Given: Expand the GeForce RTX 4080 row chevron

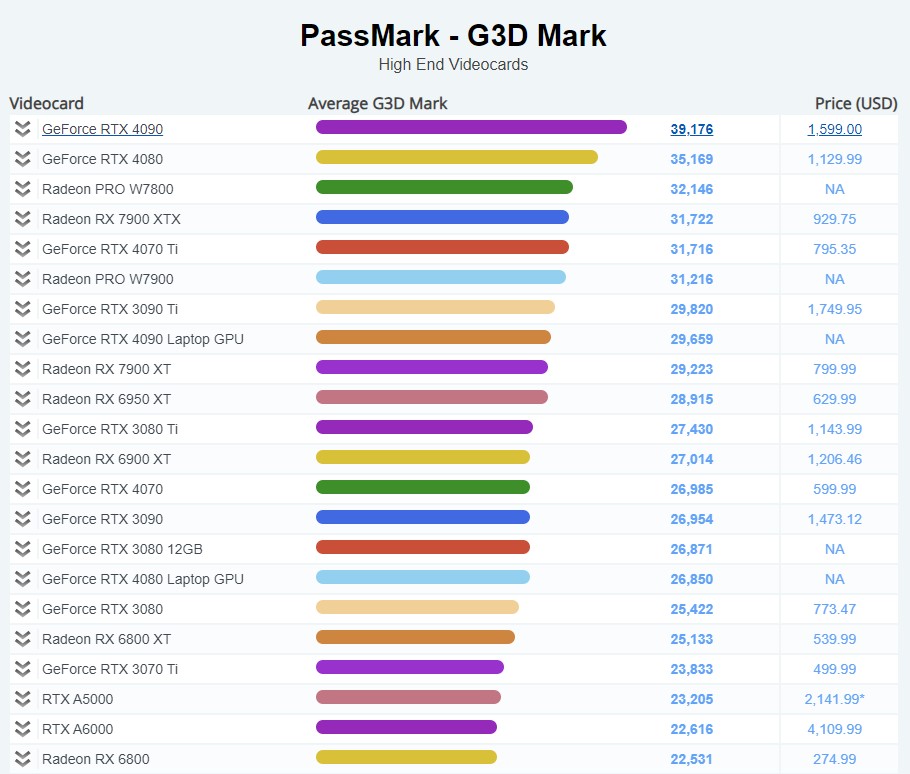Looking at the screenshot, I should coord(22,159).
